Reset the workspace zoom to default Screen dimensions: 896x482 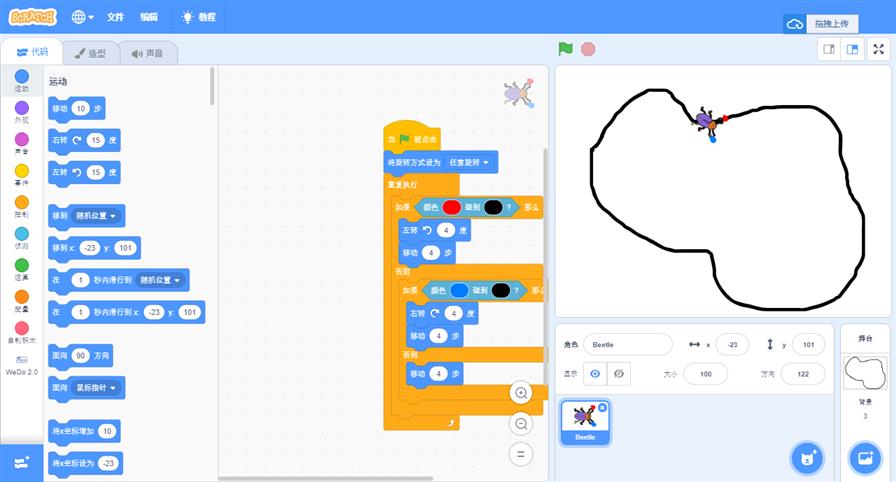[x=520, y=454]
